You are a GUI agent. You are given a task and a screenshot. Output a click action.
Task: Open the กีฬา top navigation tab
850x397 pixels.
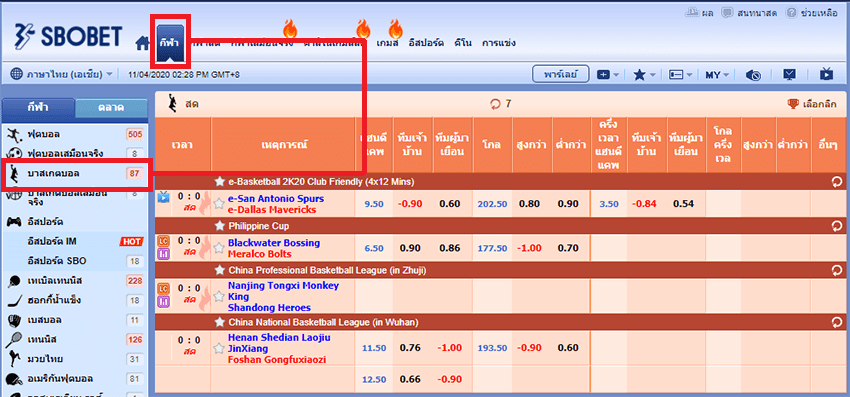pos(170,42)
